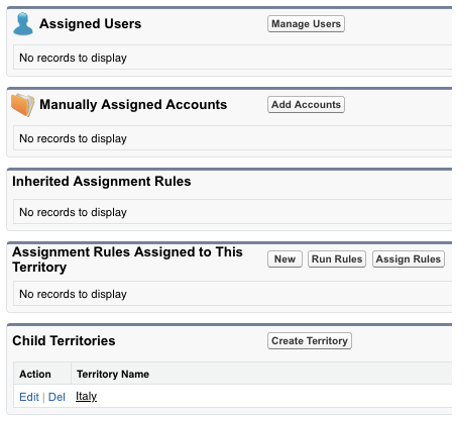Click the Child Territories heading
This screenshot has width=469, height=426.
tap(64, 341)
